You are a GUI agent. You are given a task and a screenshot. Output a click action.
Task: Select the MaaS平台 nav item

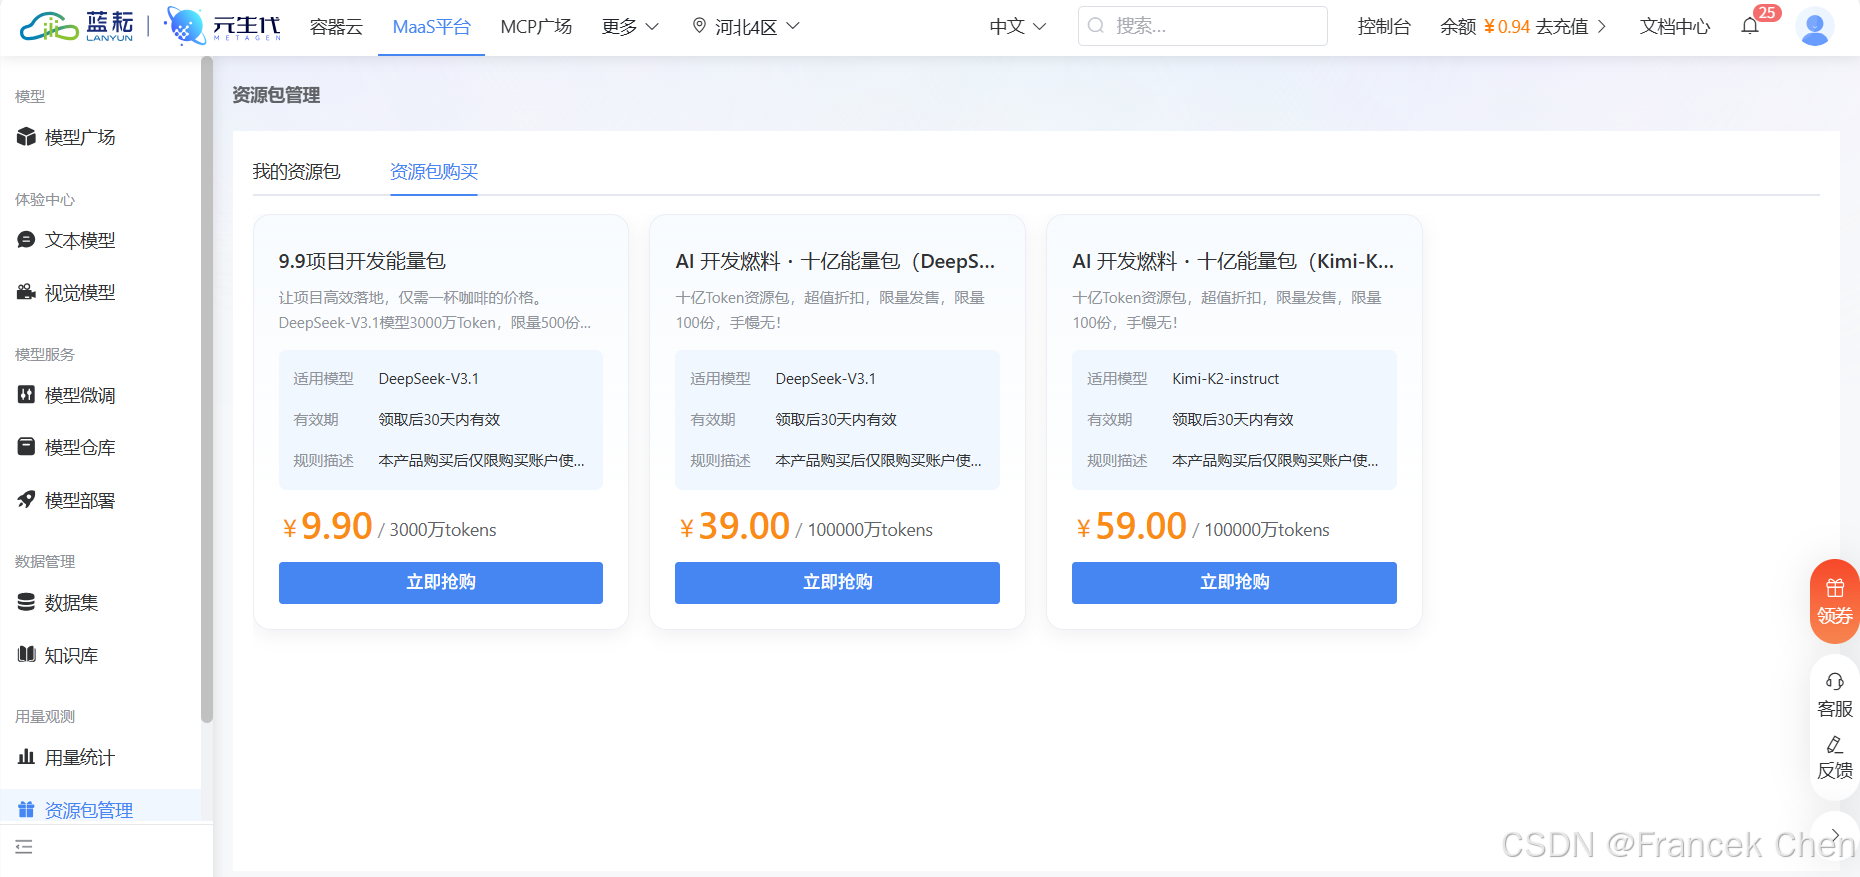[431, 26]
